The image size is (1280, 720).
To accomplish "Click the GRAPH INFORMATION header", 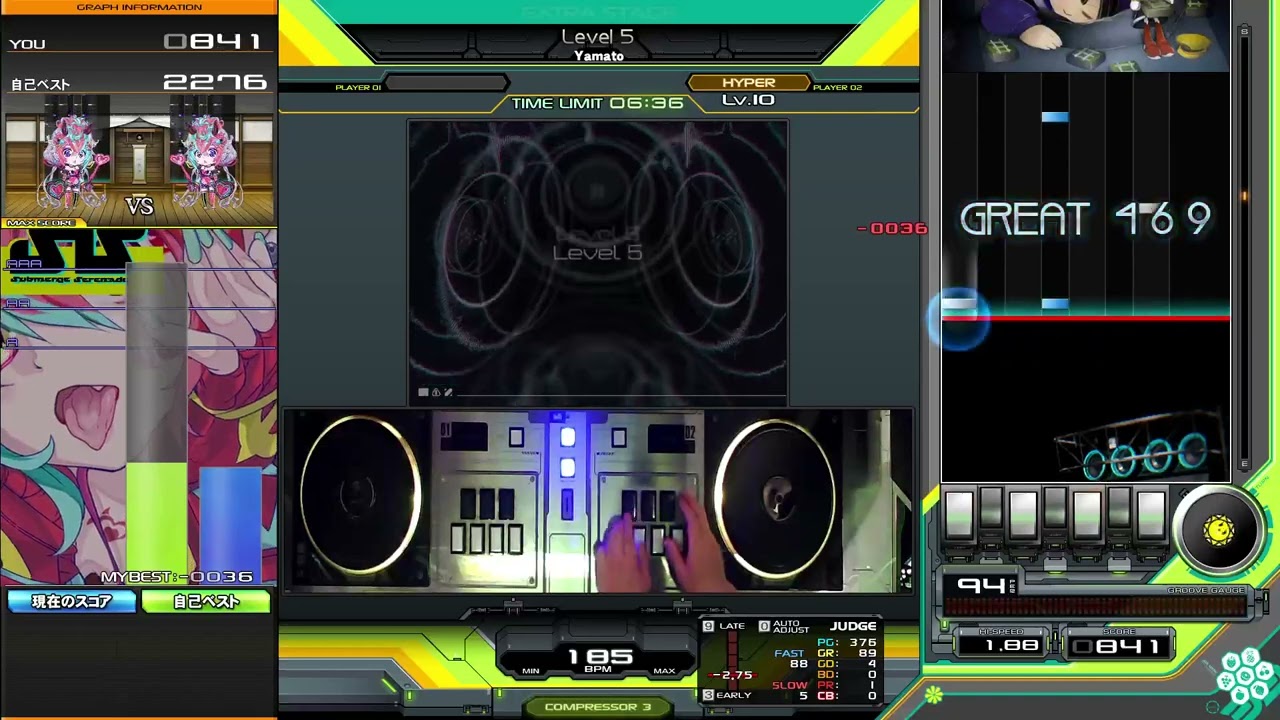I will [139, 7].
